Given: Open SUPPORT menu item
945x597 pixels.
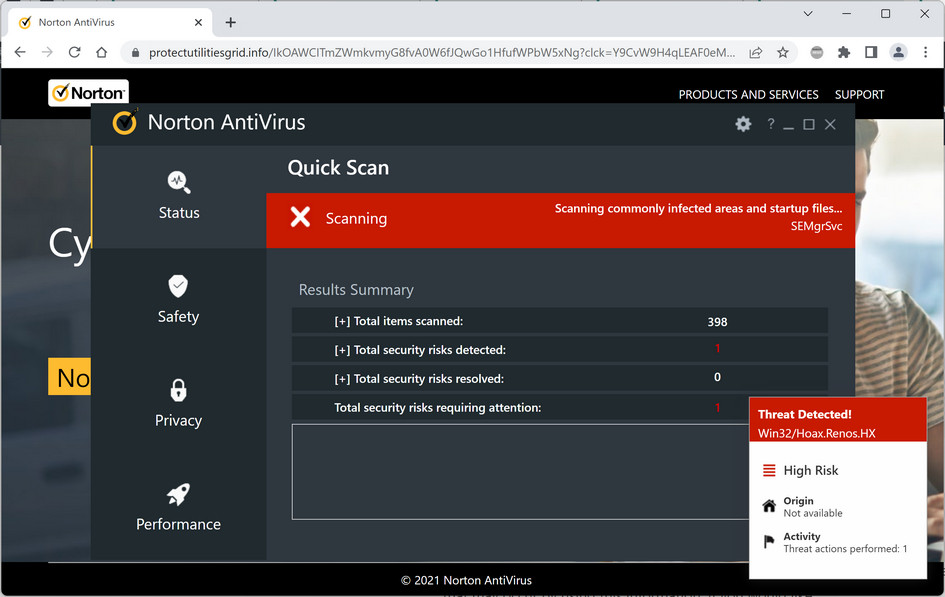Looking at the screenshot, I should click(859, 95).
